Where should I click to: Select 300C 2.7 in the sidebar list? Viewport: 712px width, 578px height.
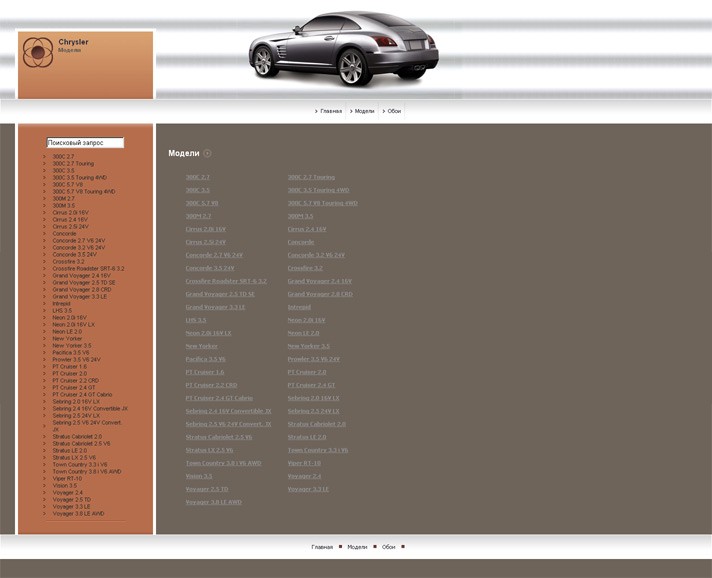point(63,156)
